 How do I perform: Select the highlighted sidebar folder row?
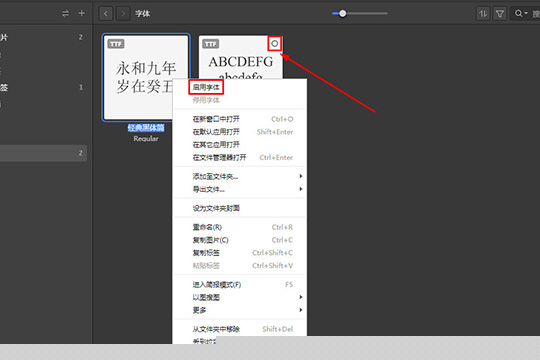[43, 153]
